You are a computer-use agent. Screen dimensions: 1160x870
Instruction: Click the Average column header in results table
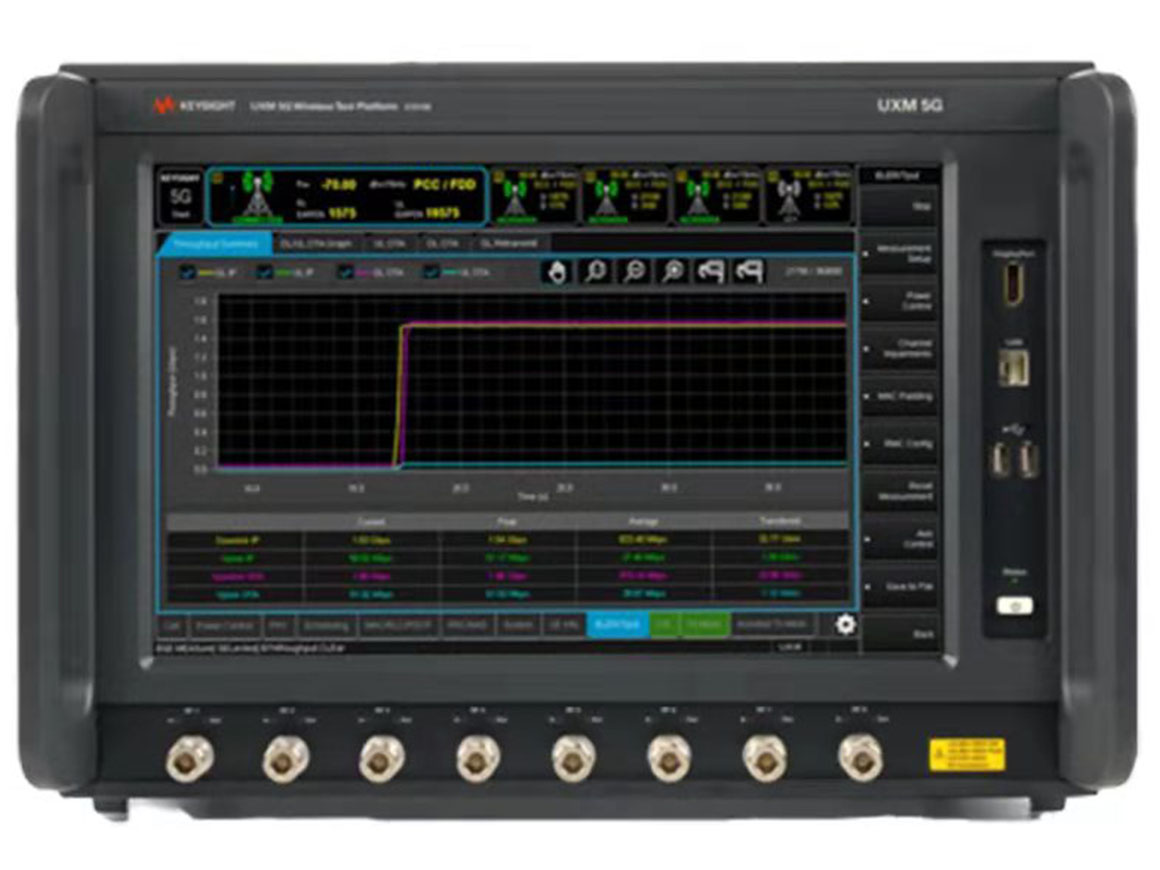(x=643, y=522)
